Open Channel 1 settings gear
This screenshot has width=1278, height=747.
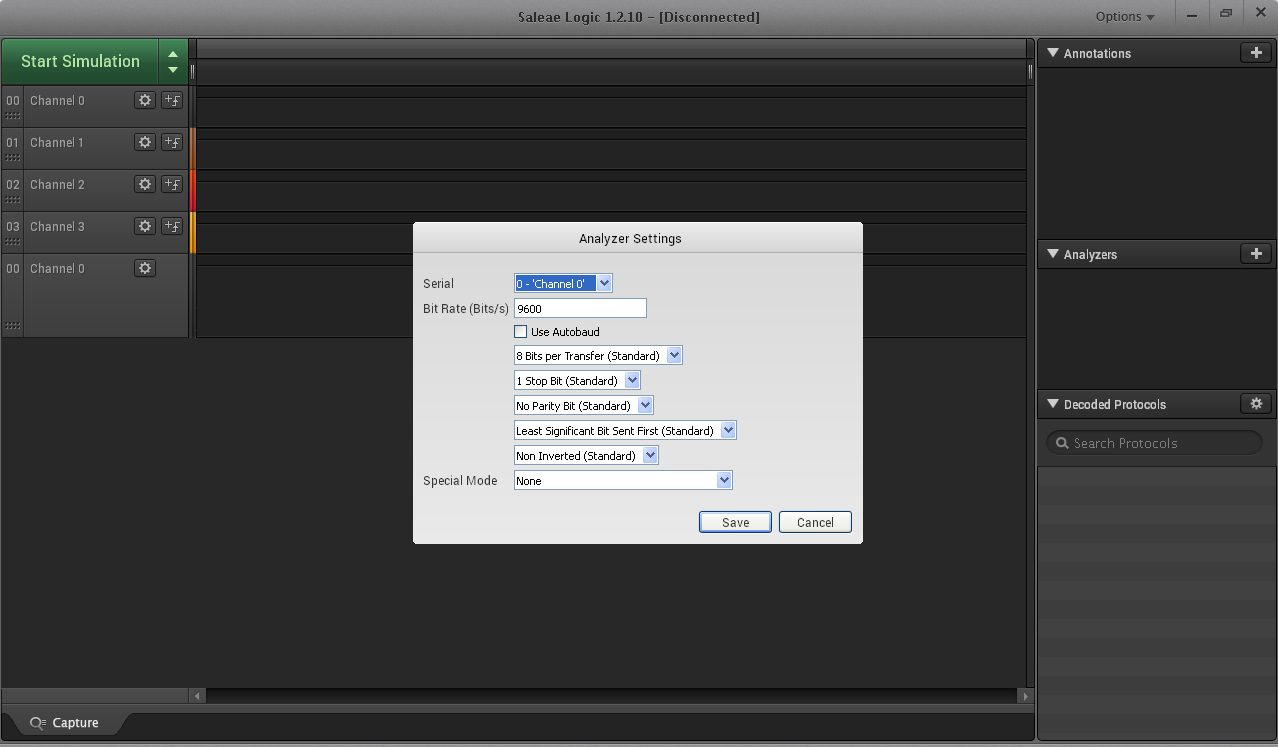tap(145, 142)
